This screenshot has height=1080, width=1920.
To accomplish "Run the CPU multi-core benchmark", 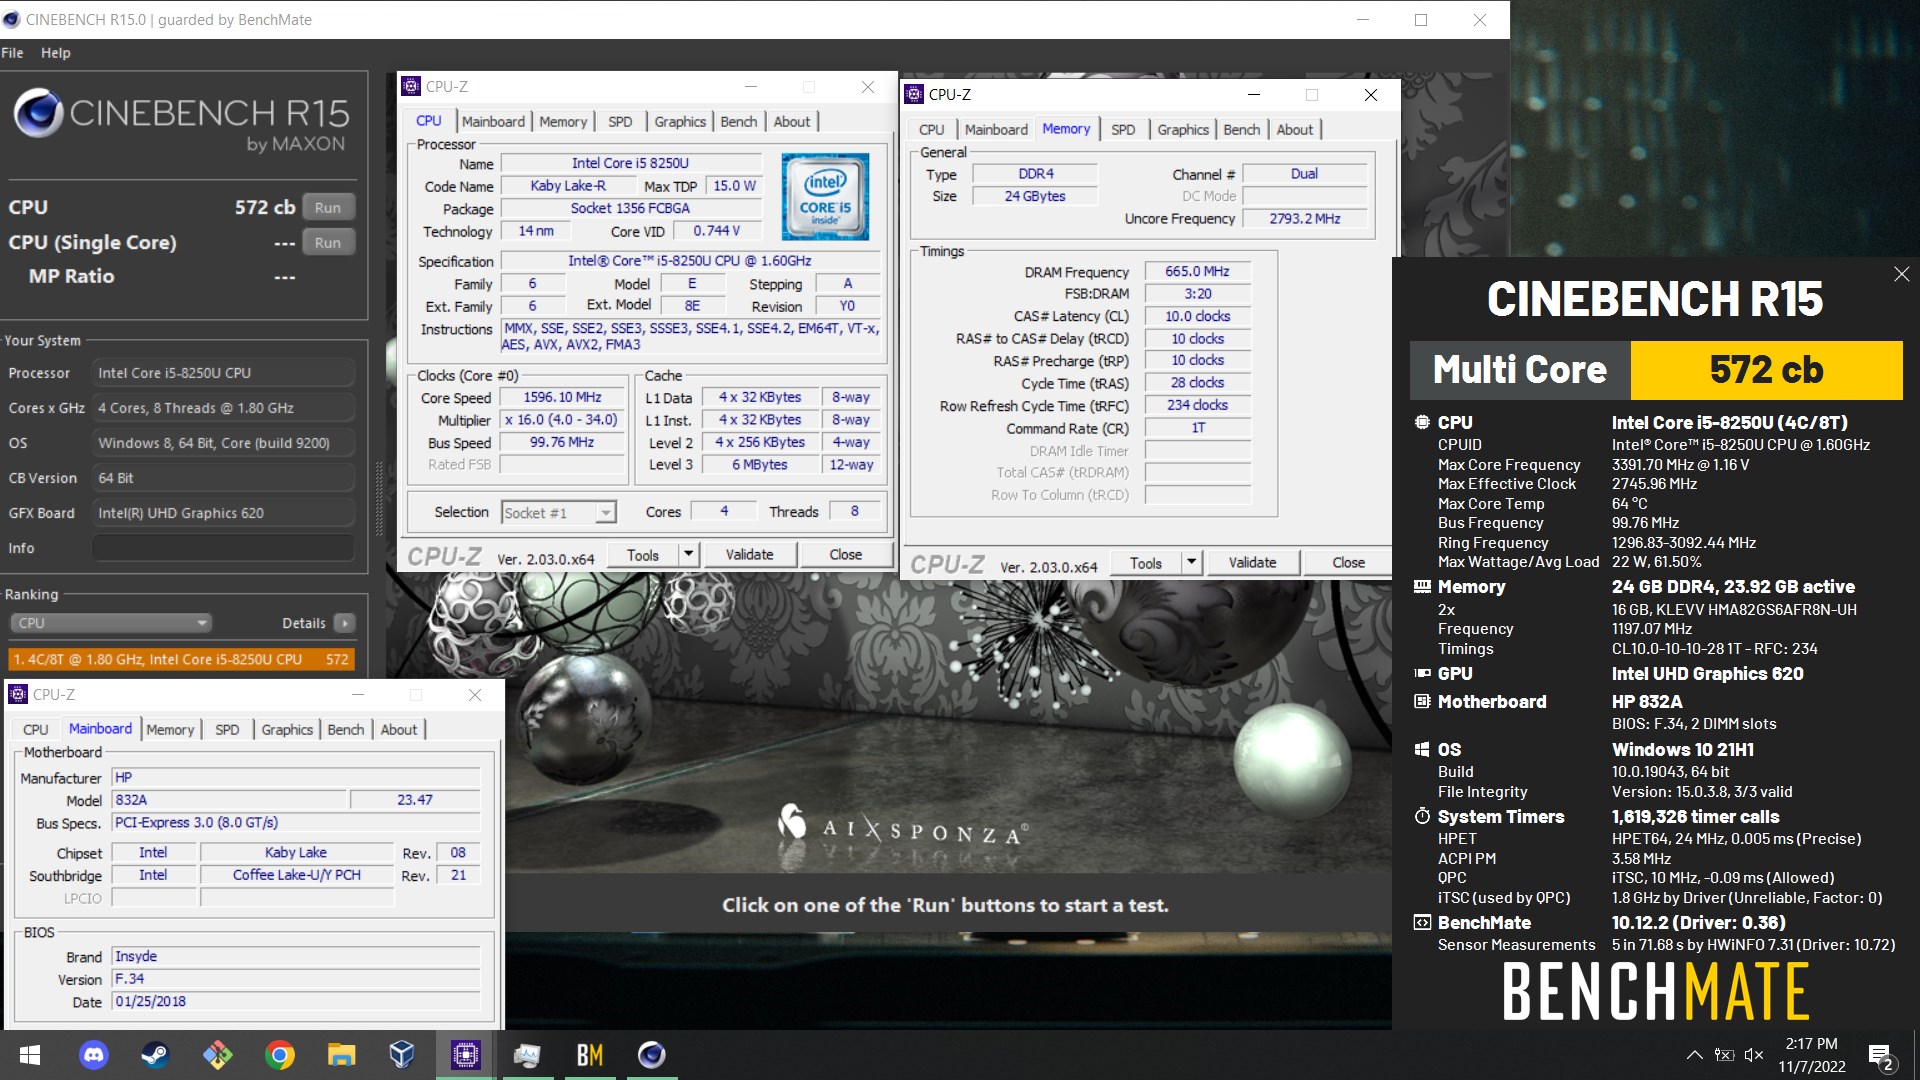I will click(328, 207).
